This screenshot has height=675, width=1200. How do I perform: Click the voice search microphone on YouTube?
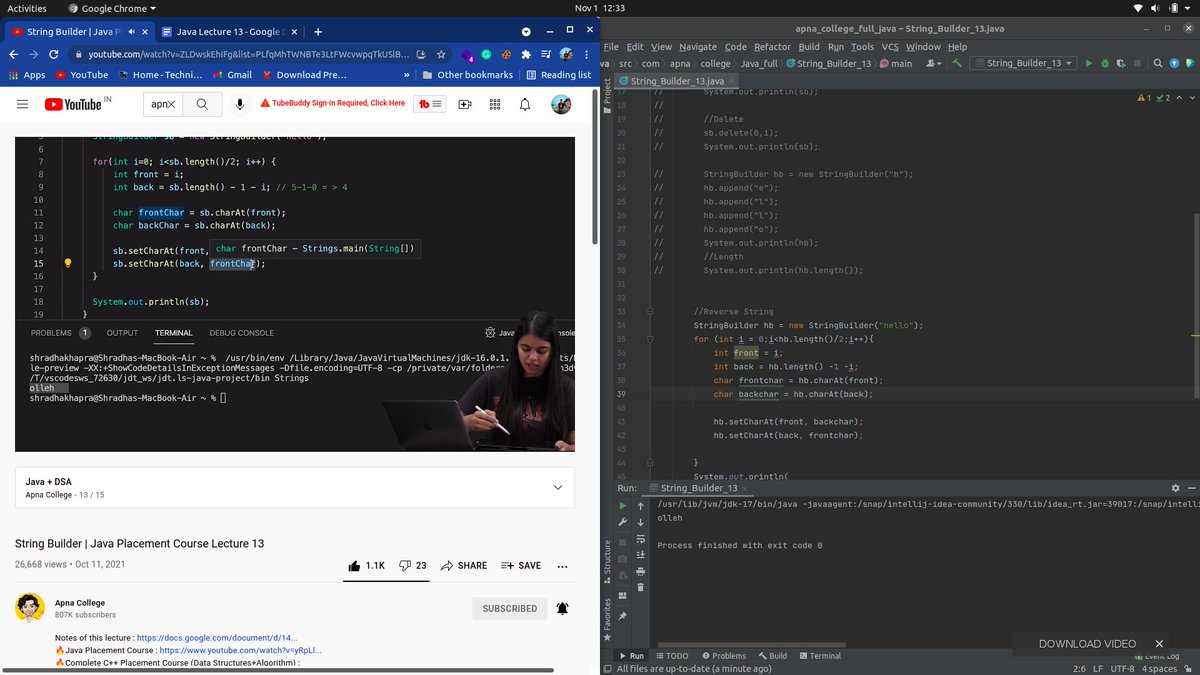click(x=240, y=104)
